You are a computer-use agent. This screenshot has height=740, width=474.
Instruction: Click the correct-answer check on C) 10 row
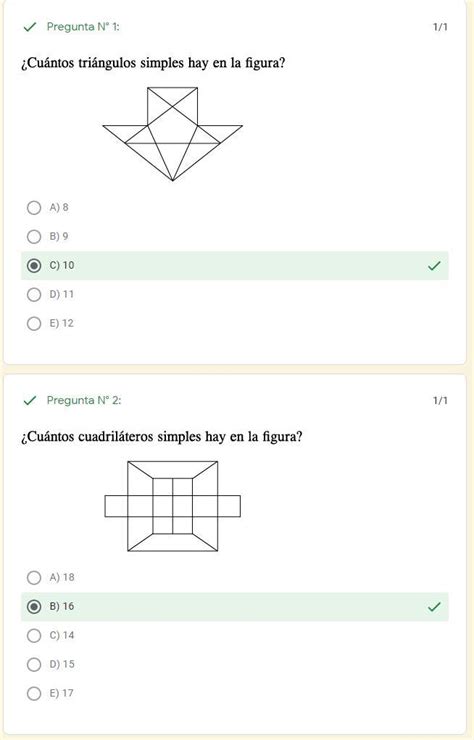pyautogui.click(x=434, y=266)
